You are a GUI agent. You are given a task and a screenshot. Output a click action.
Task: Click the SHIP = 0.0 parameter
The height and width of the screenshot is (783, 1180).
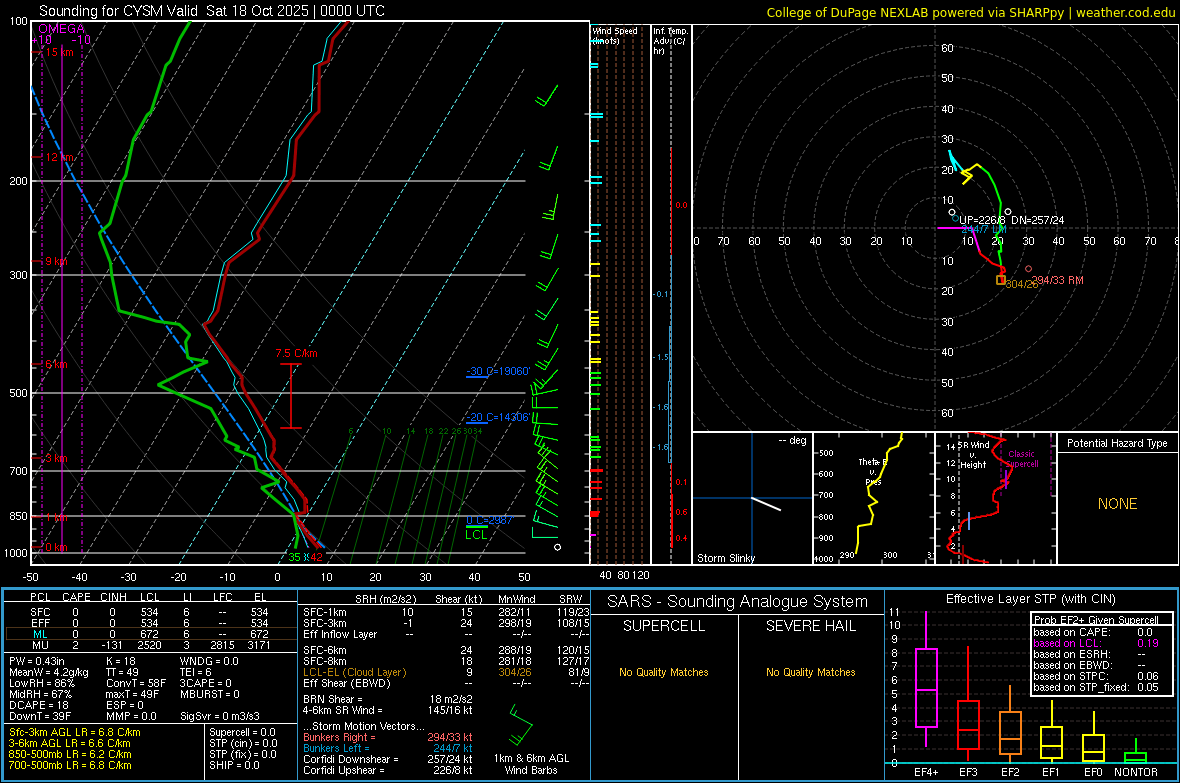tap(234, 765)
